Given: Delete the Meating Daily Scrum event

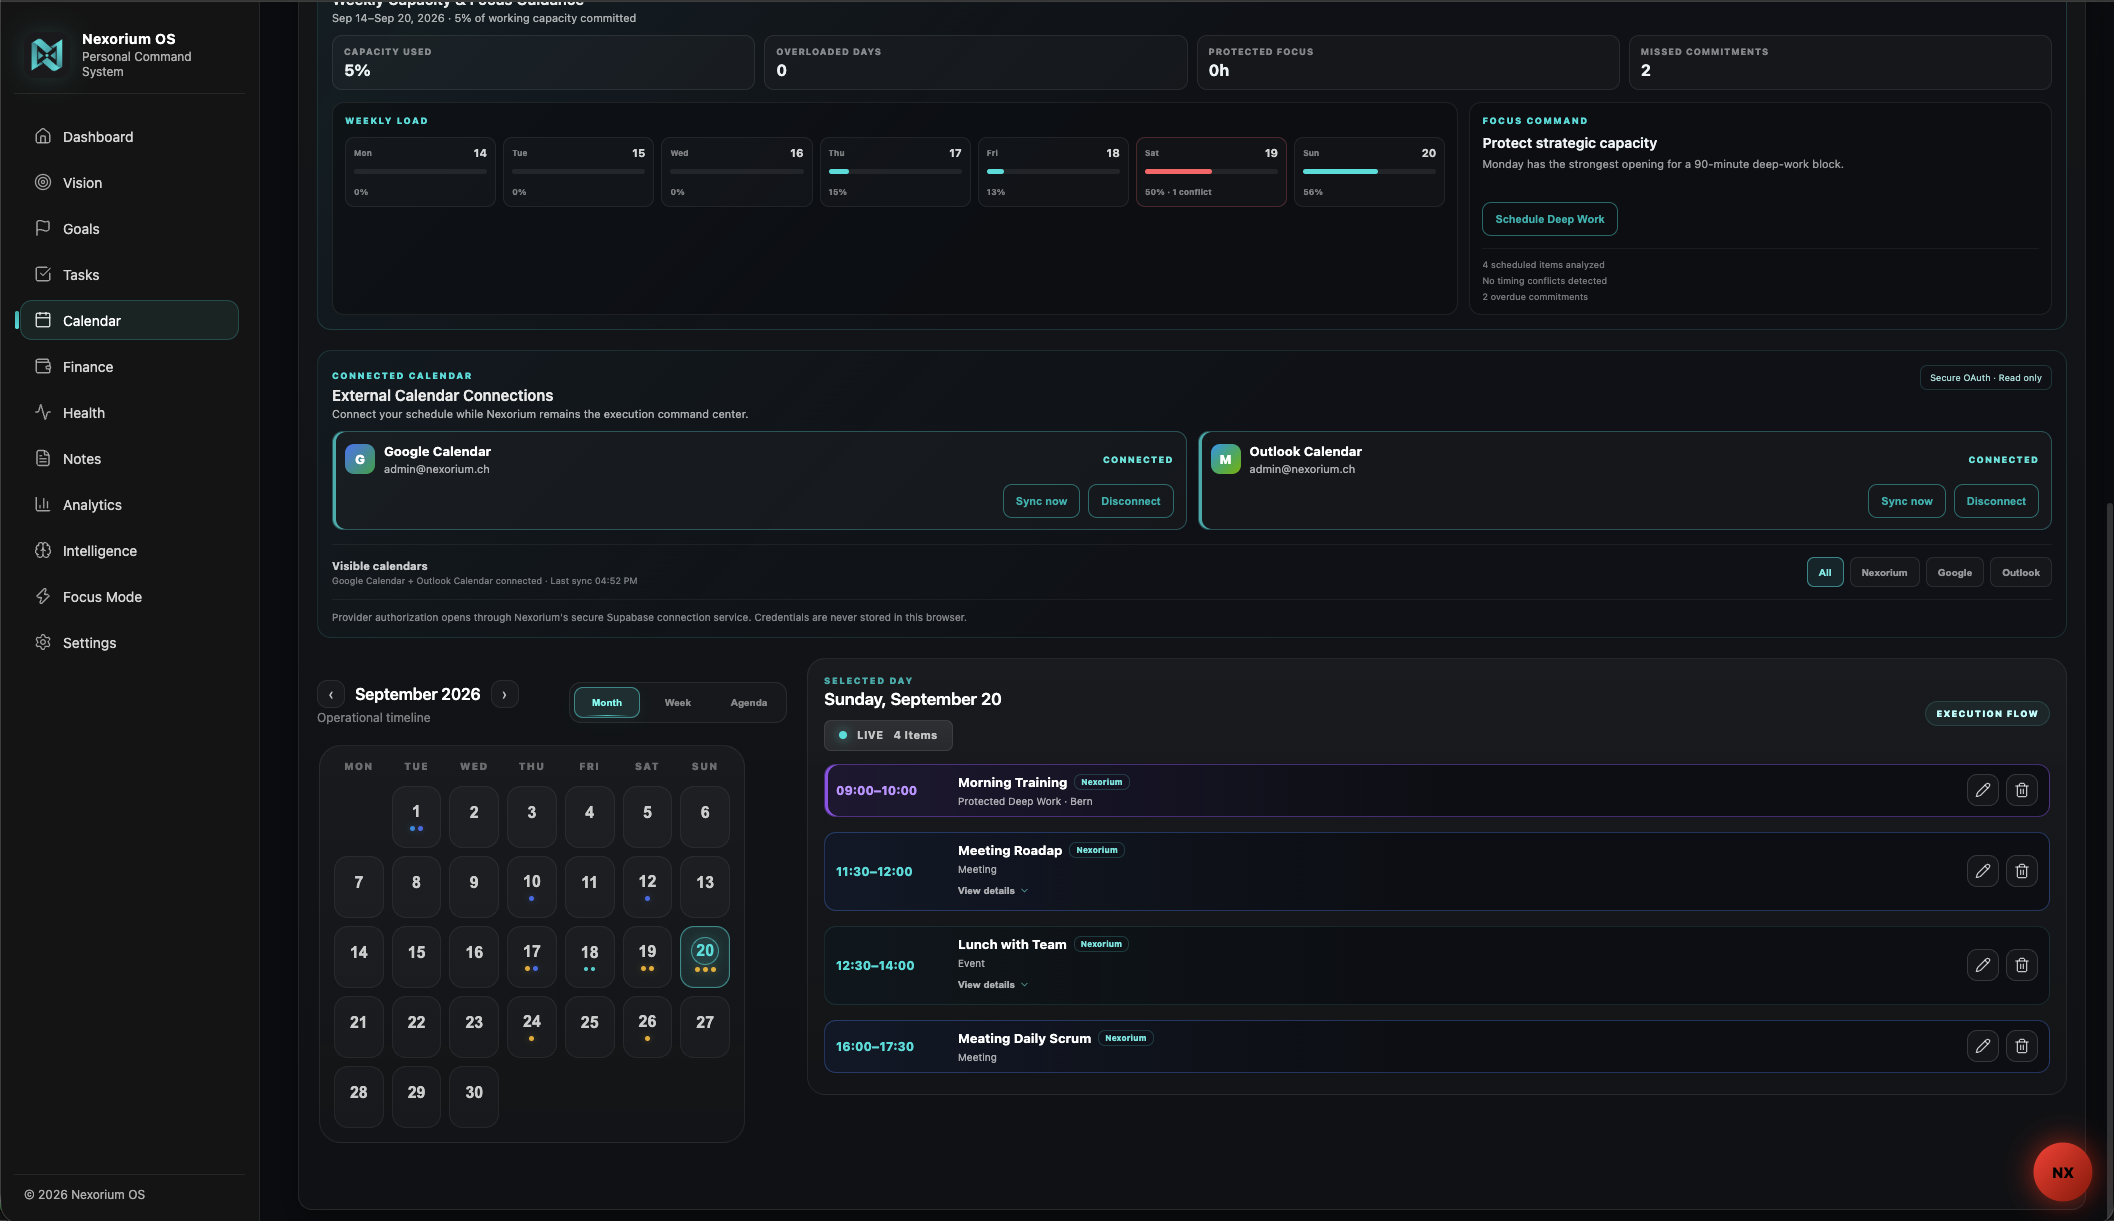Looking at the screenshot, I should point(2021,1046).
